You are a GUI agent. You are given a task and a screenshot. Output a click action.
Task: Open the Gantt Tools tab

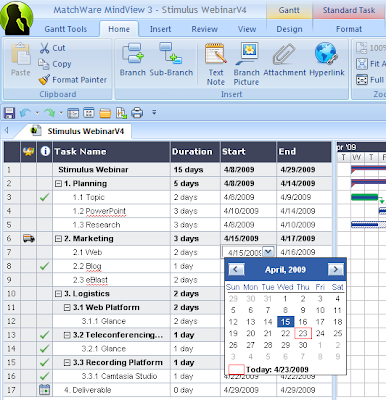click(x=66, y=29)
